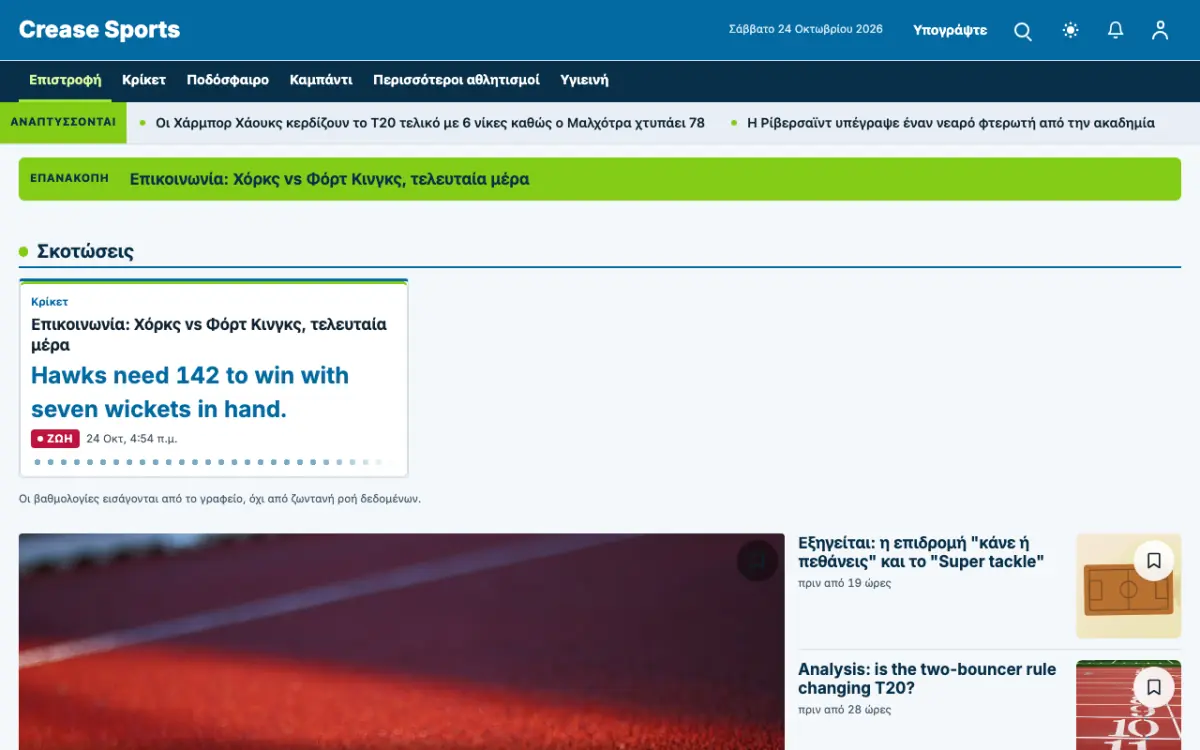Image resolution: width=1200 pixels, height=750 pixels.
Task: Open the live card title Χόρκς vs Φόρτ Κινγκς
Action: pyautogui.click(x=209, y=334)
